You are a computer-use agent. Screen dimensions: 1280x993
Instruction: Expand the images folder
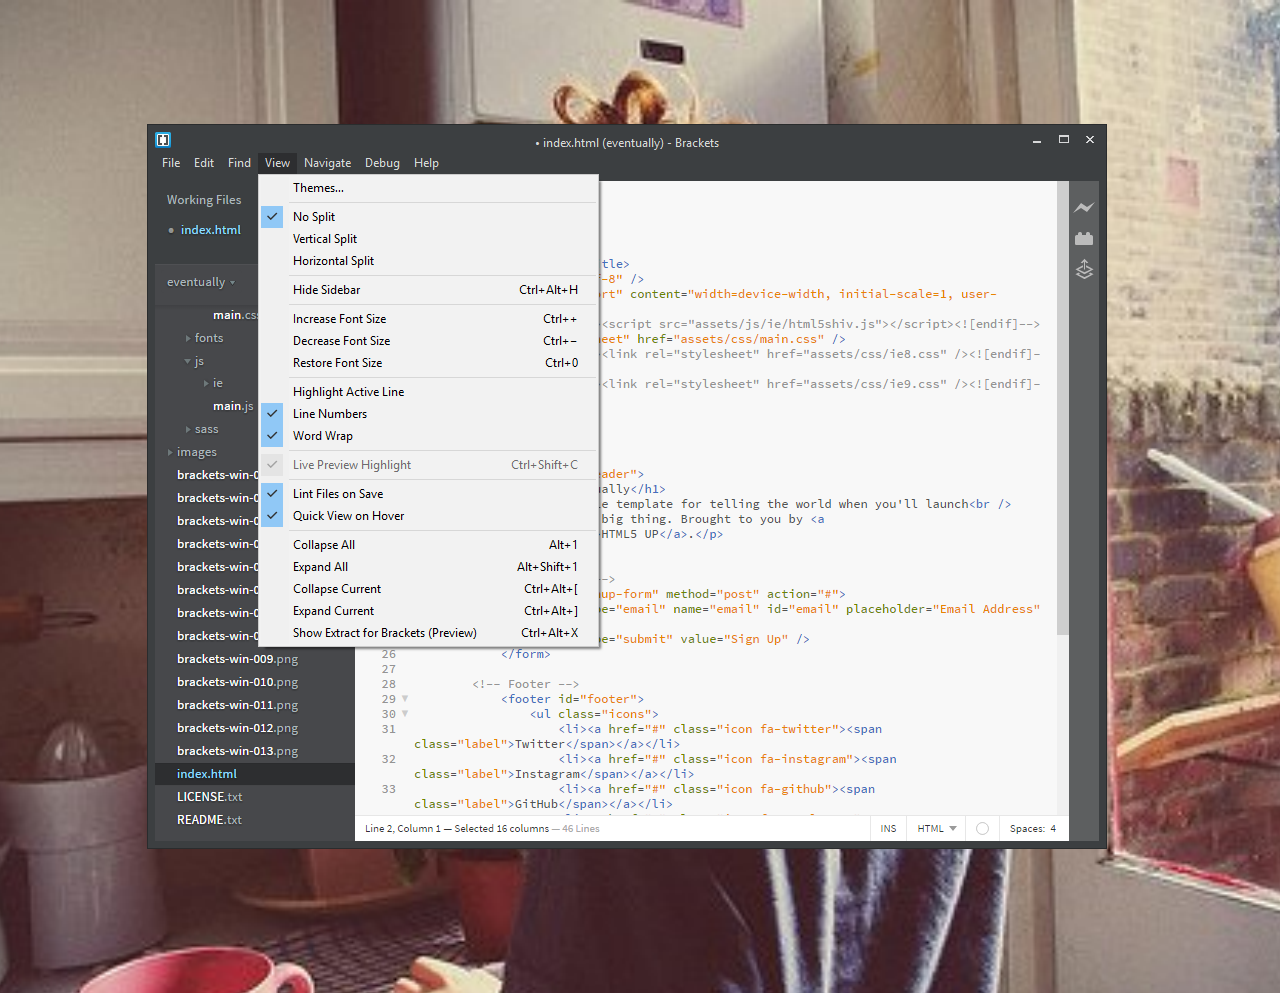coord(170,453)
